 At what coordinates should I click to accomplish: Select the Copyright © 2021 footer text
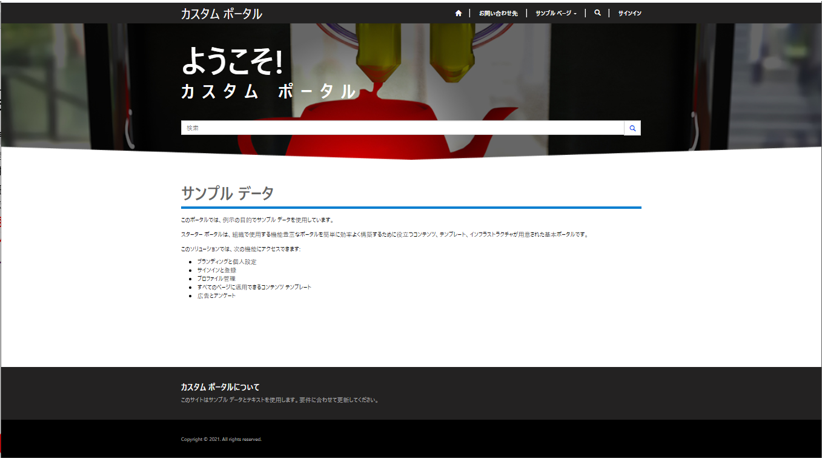tap(221, 439)
